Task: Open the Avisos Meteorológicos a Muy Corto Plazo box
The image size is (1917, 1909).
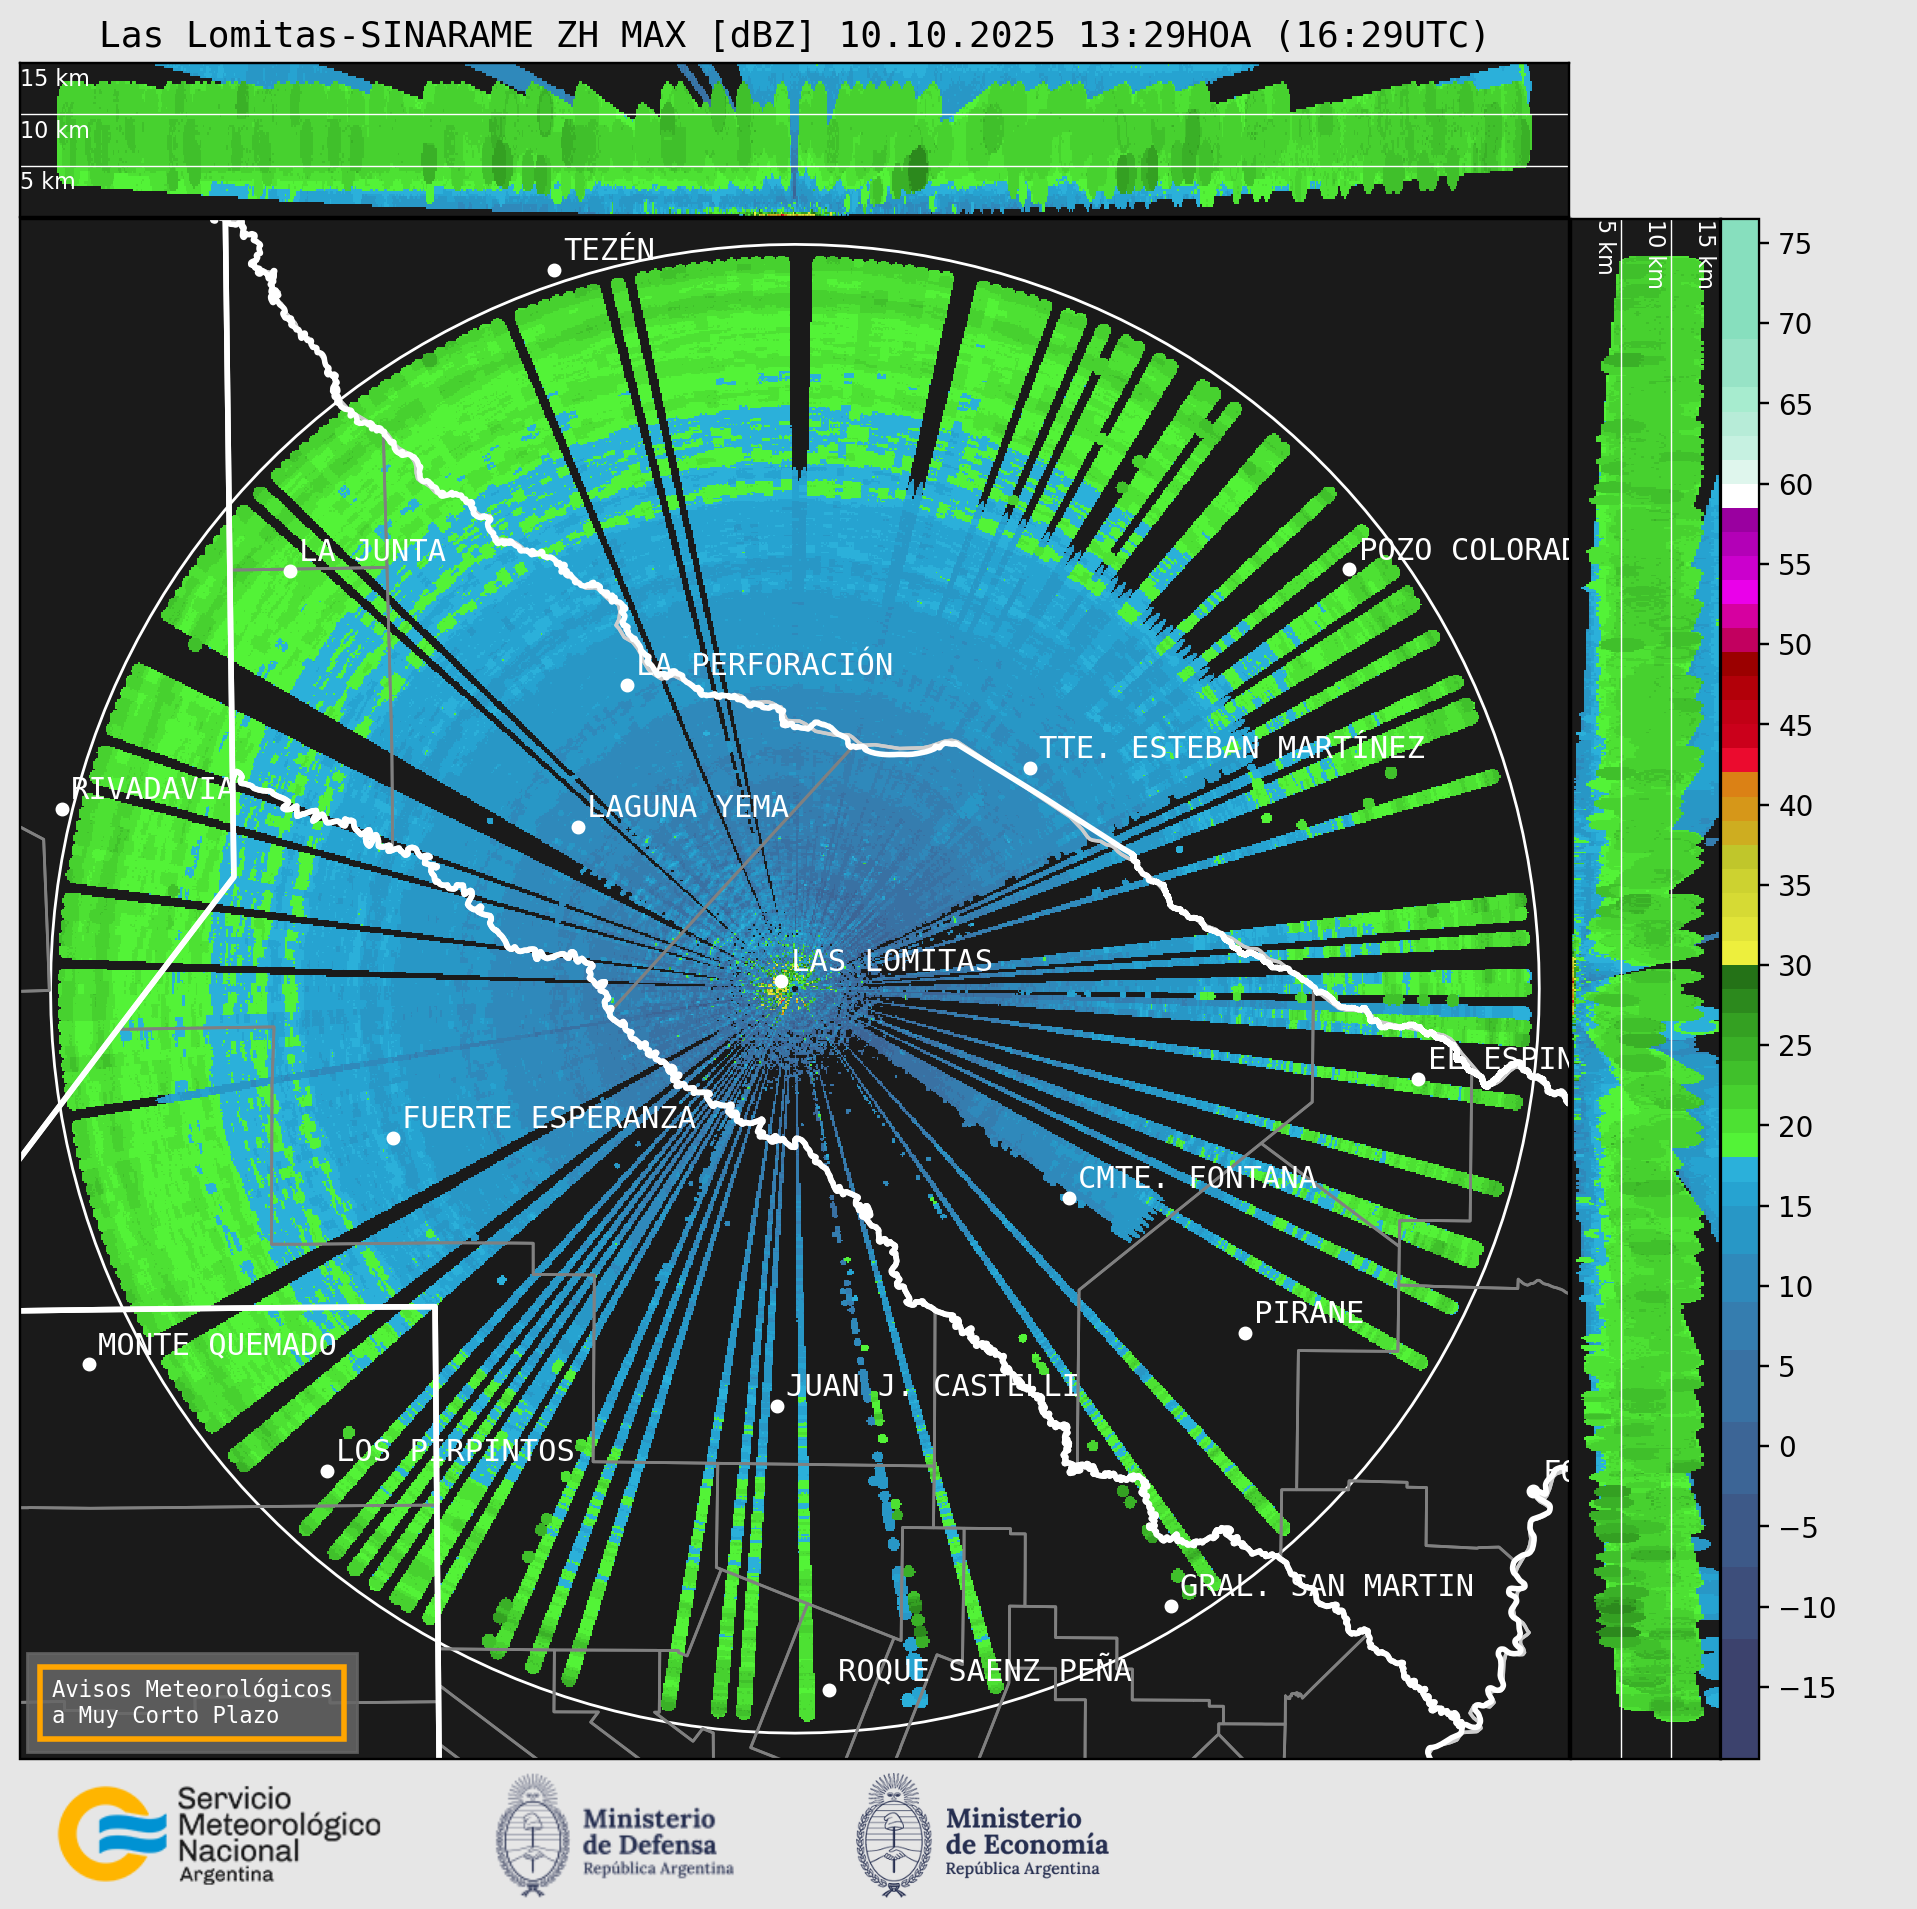Action: [x=192, y=1702]
